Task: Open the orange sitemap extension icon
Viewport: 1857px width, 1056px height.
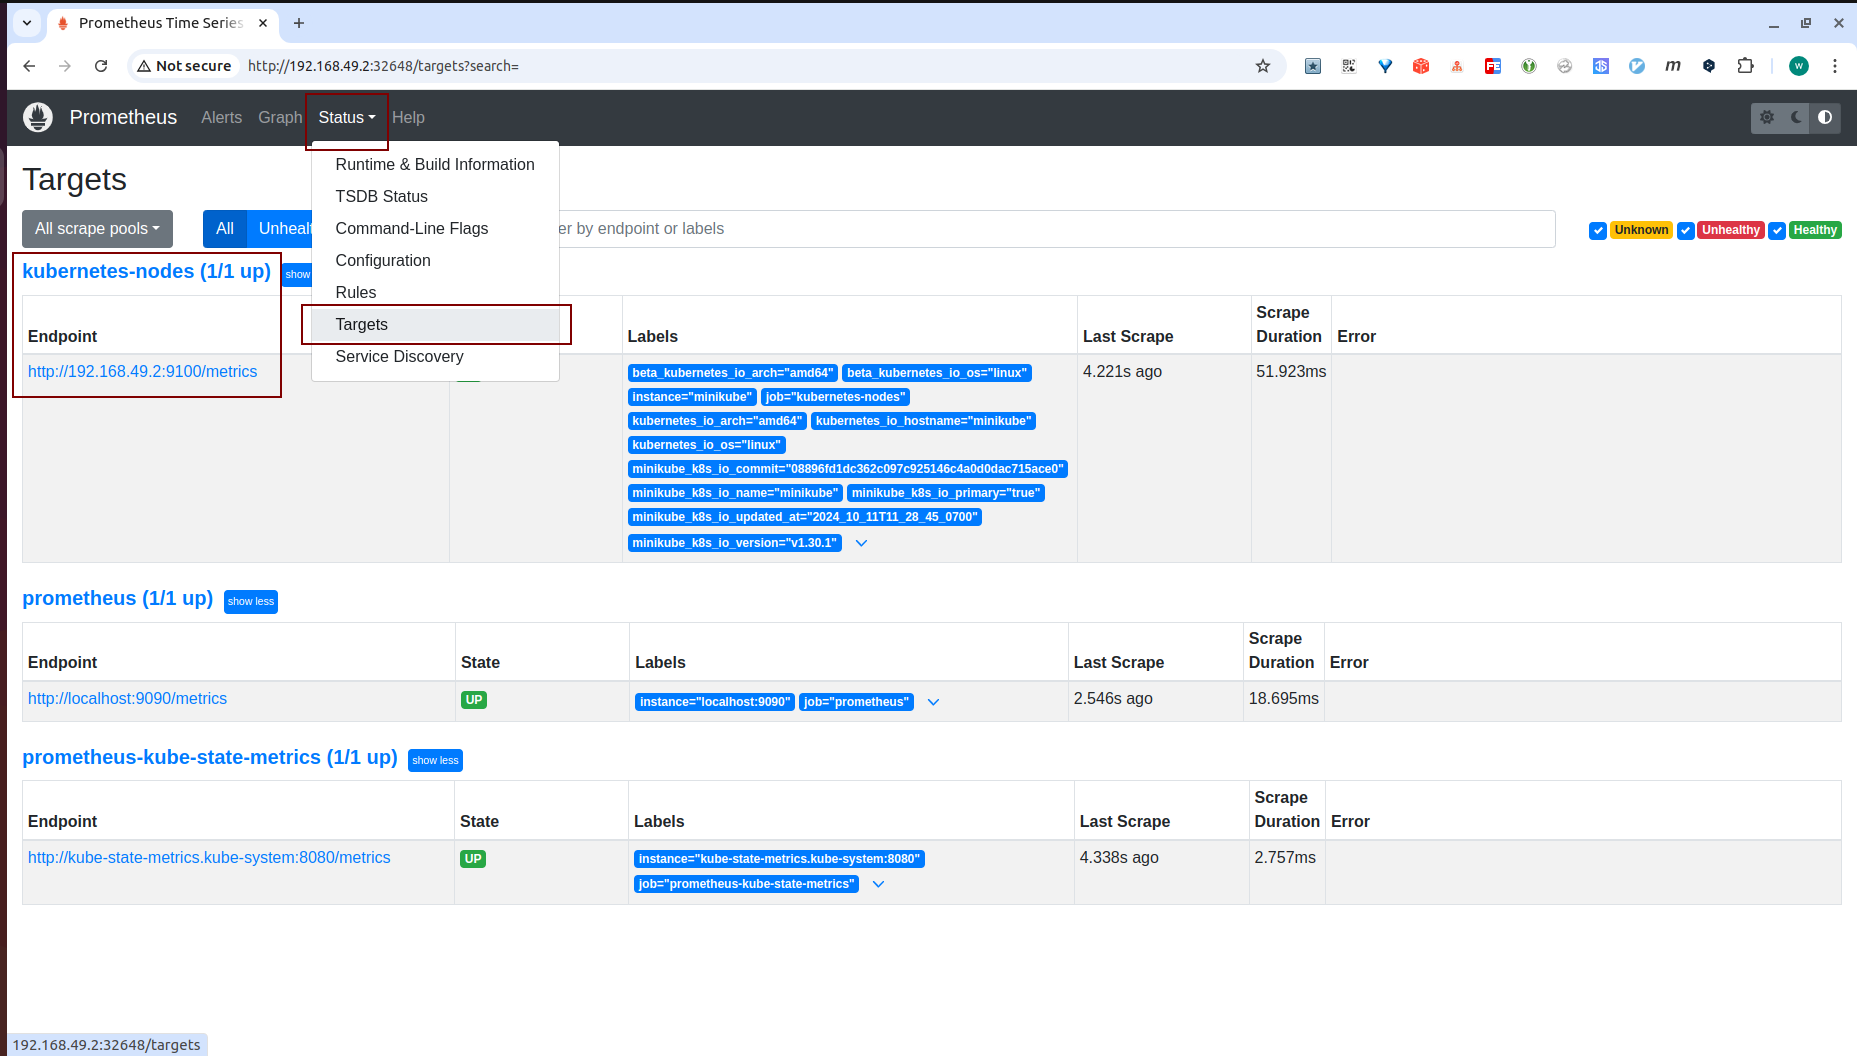Action: (x=1457, y=66)
